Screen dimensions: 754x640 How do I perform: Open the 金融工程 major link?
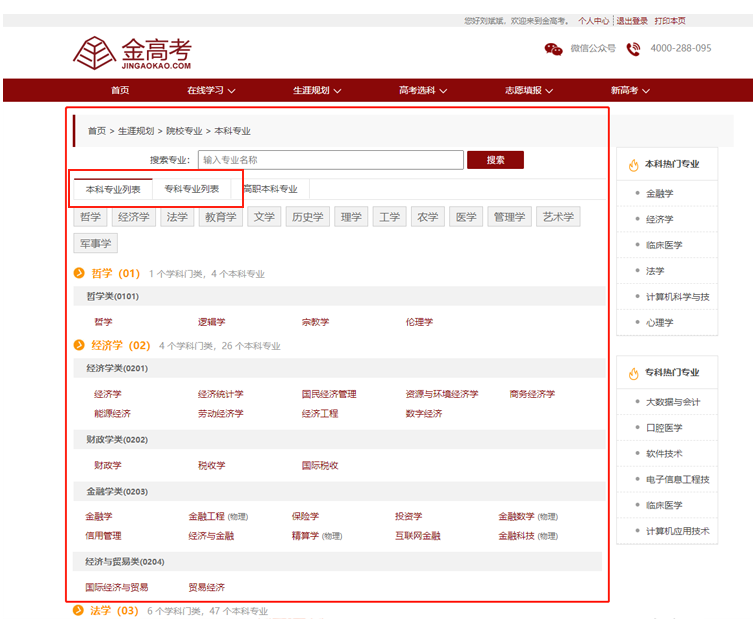click(x=206, y=517)
